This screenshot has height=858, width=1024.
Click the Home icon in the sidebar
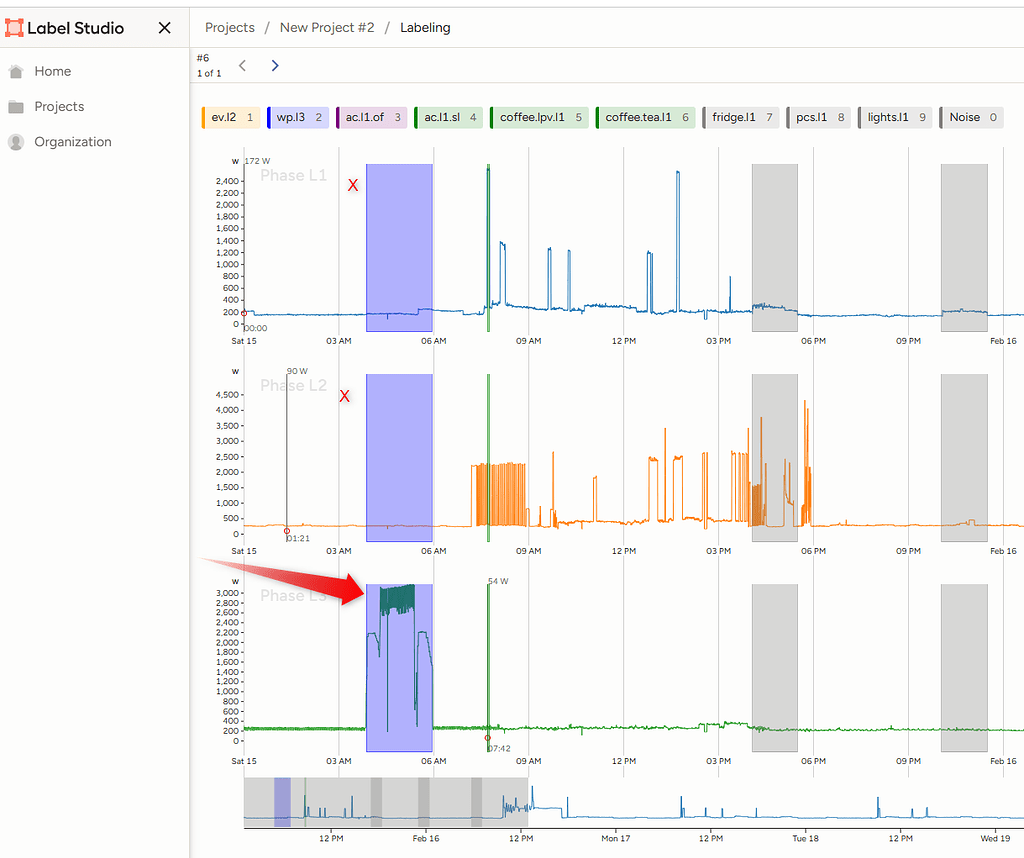[x=14, y=71]
